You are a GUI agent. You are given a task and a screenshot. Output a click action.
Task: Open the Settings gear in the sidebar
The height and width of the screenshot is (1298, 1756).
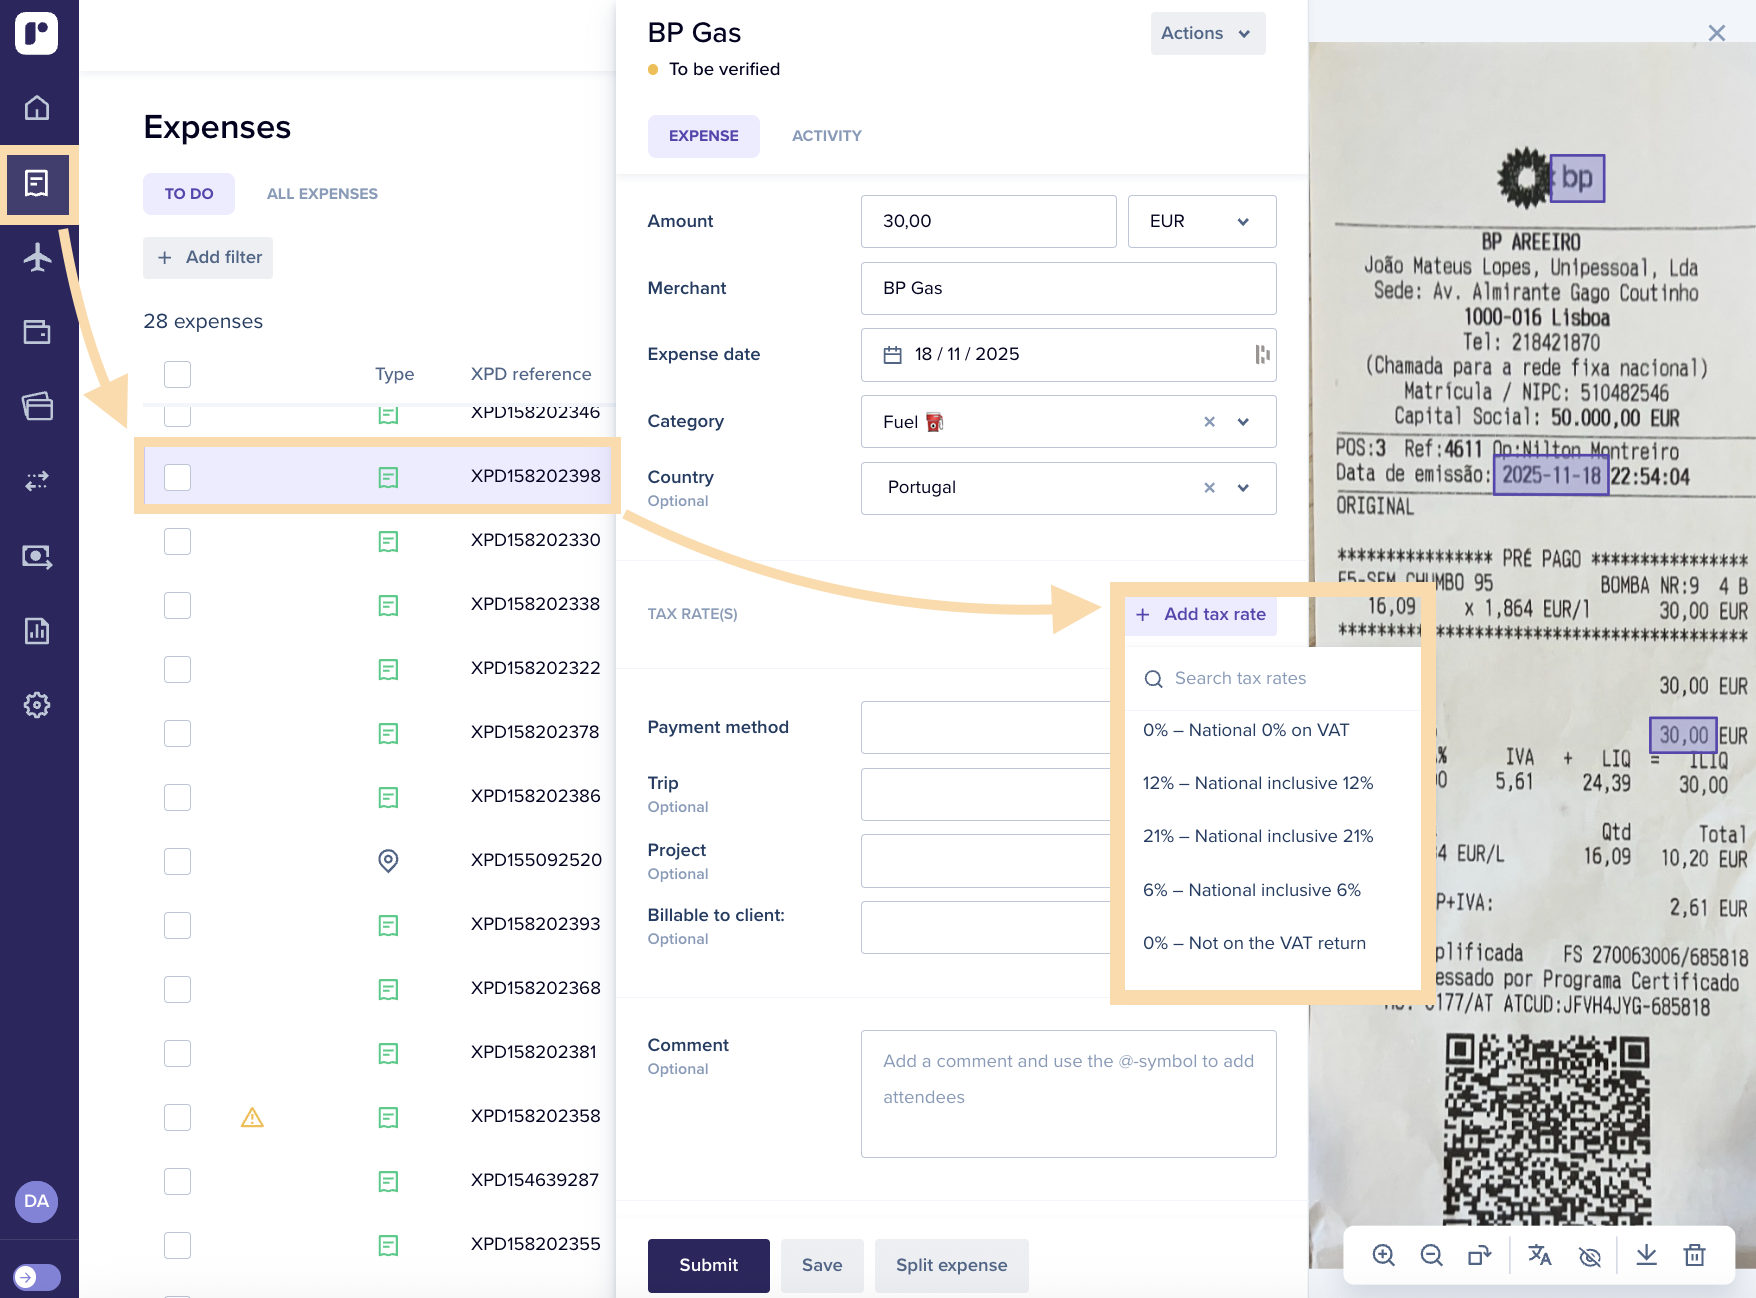[37, 705]
